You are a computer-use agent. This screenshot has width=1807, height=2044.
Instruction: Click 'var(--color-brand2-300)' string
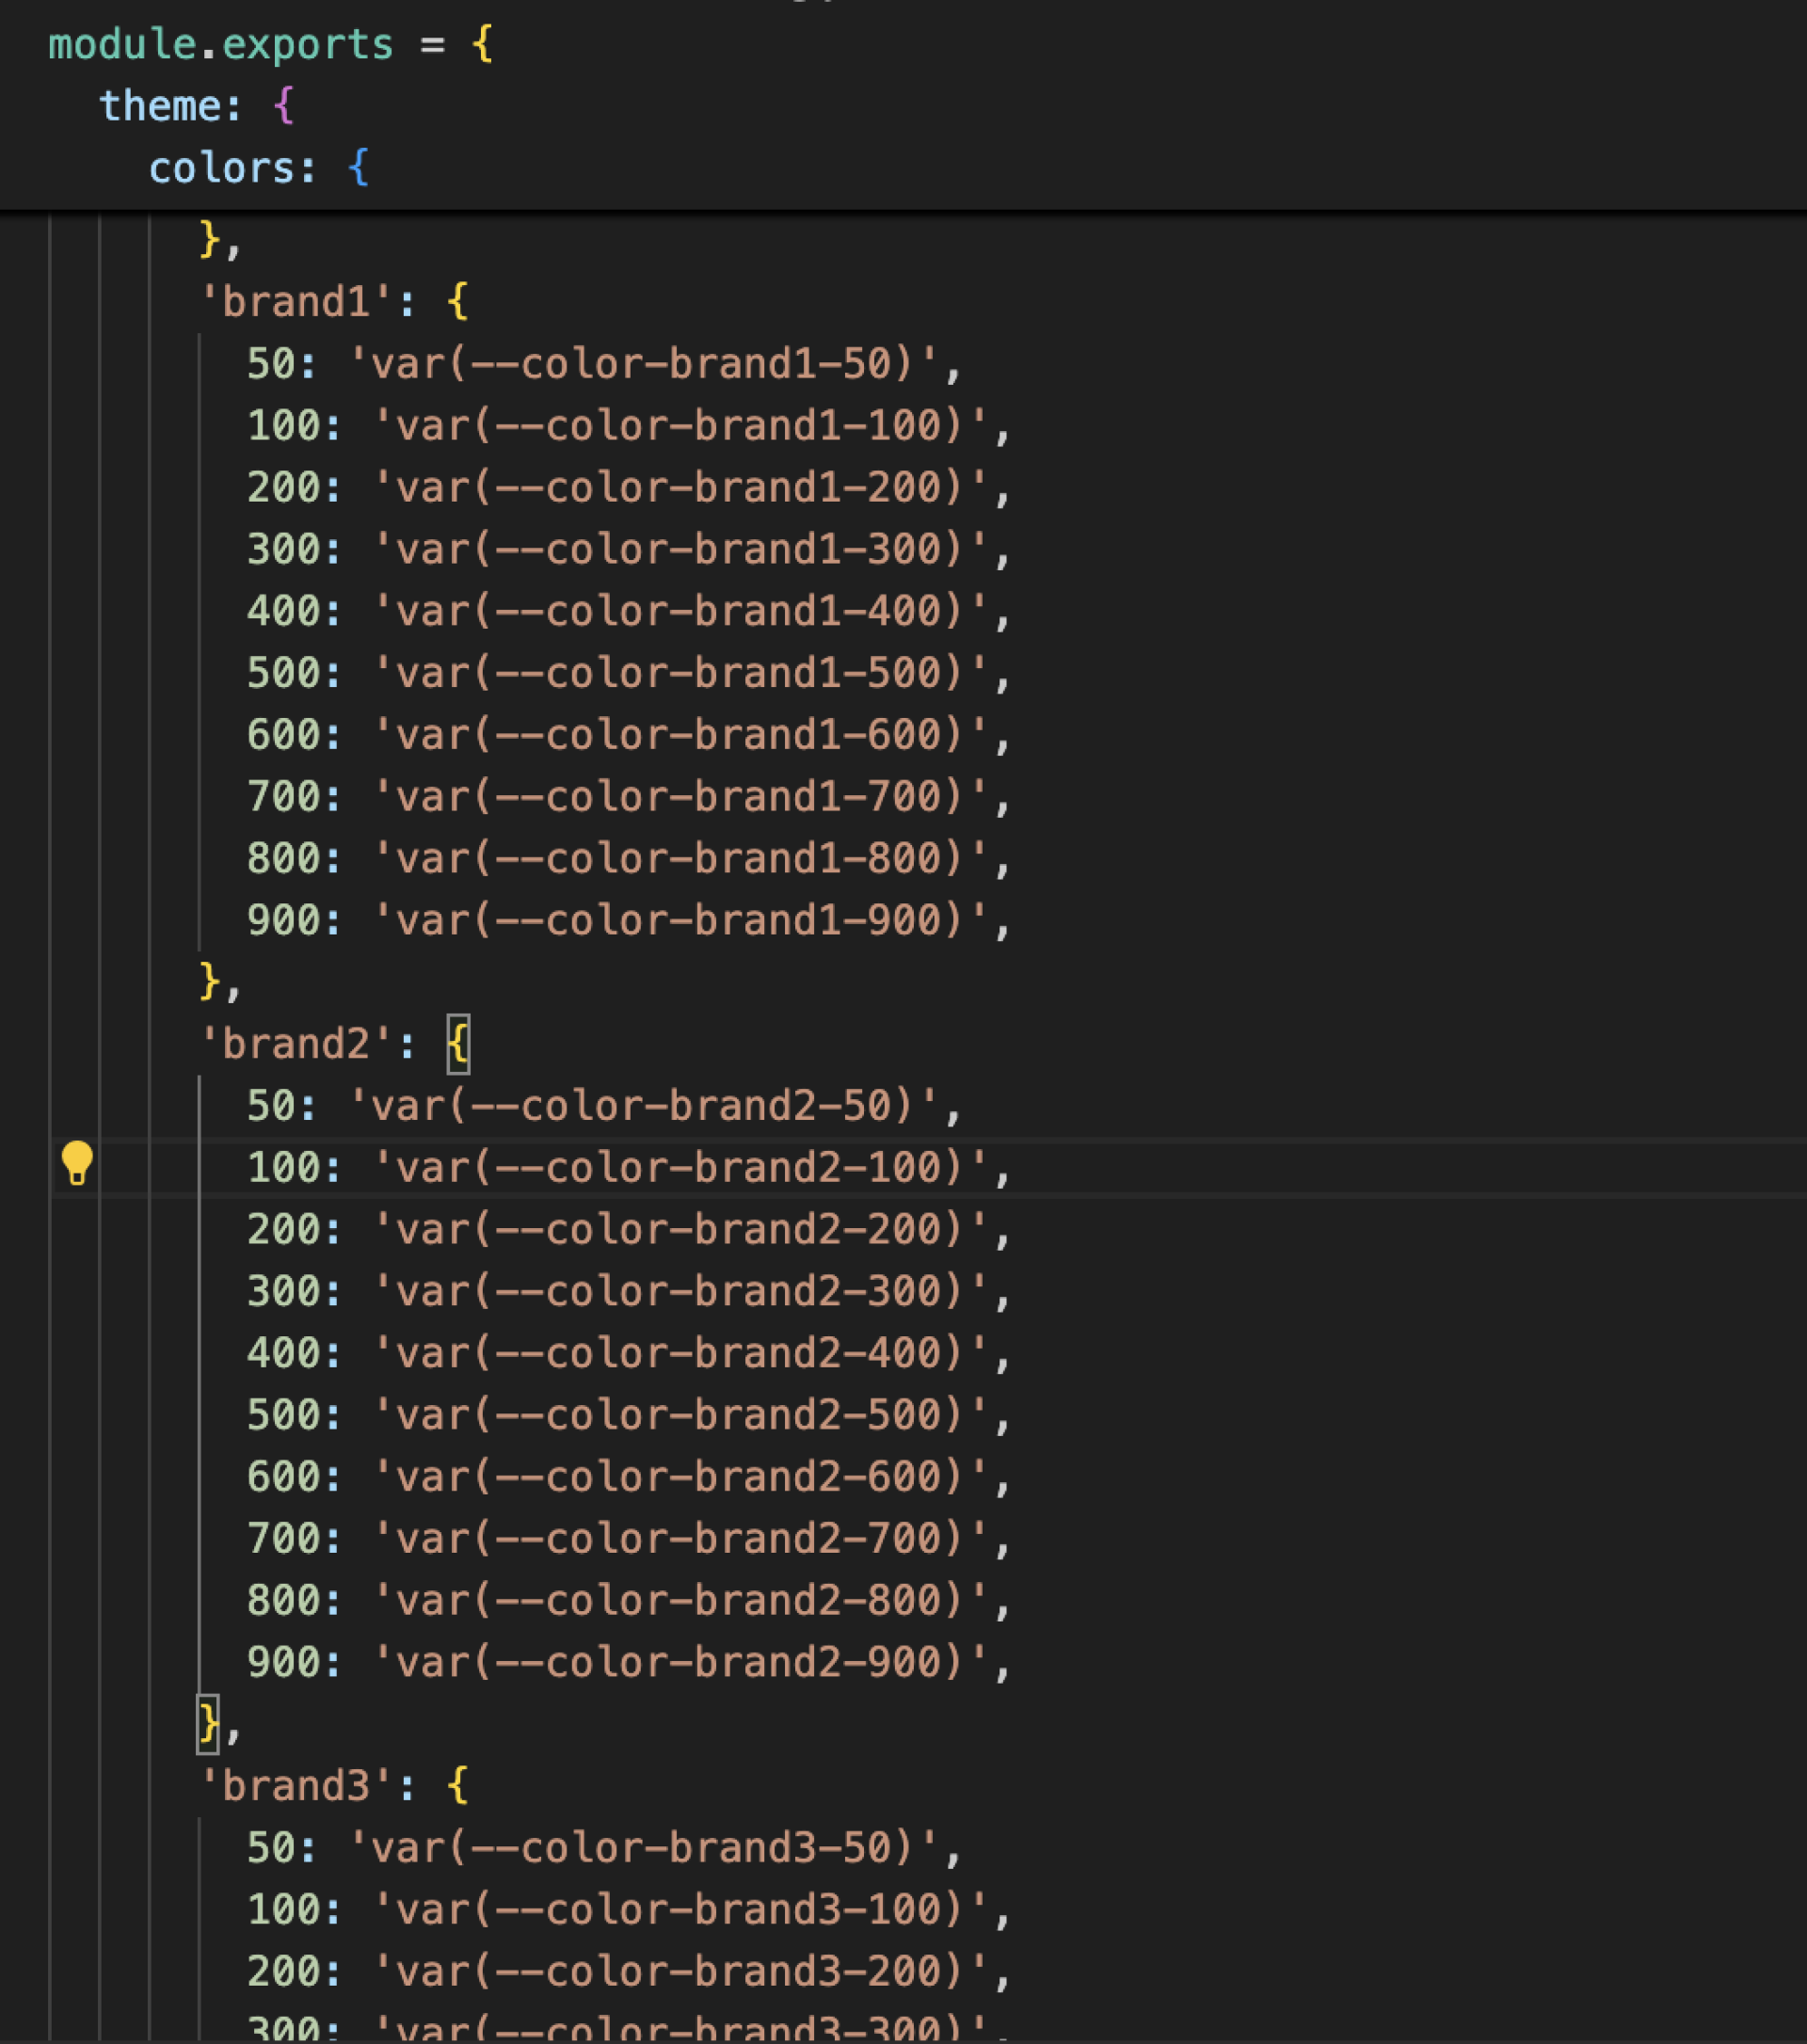[x=680, y=1291]
